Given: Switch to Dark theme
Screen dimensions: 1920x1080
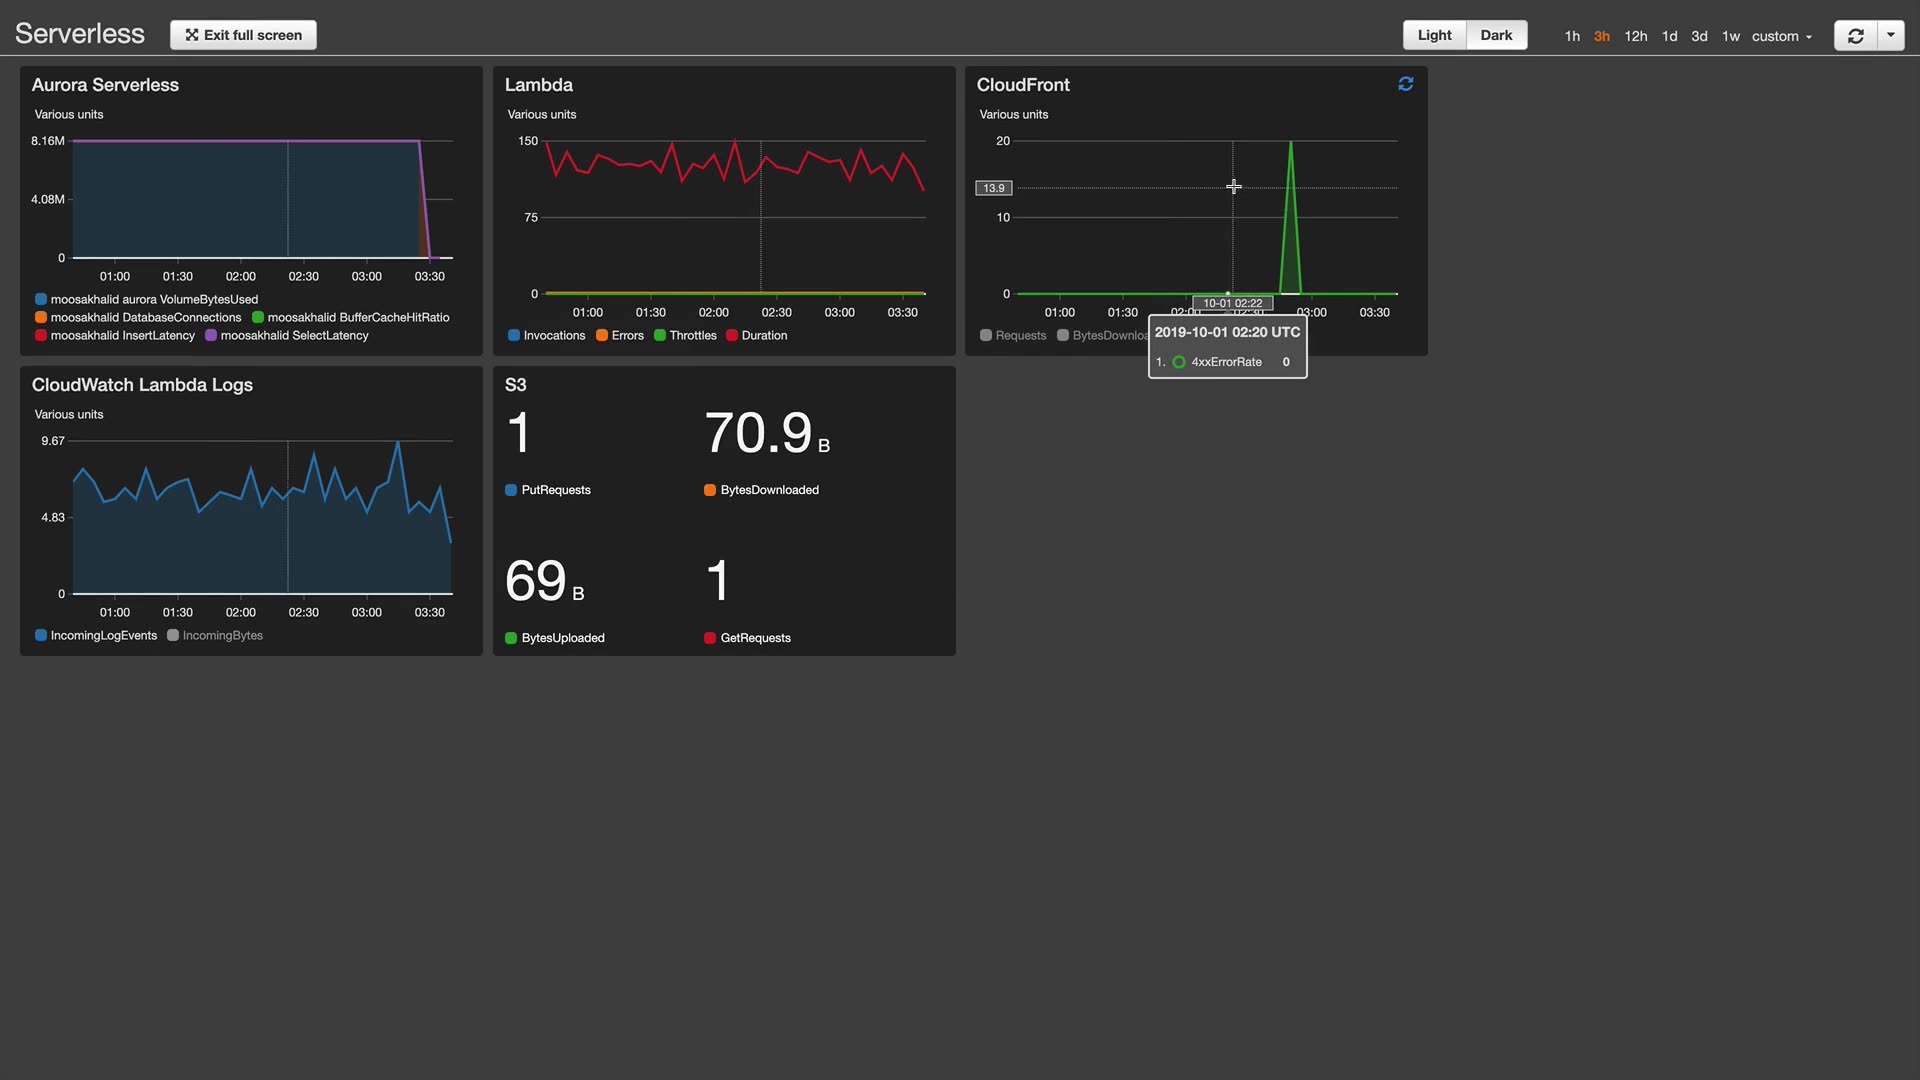Looking at the screenshot, I should point(1496,35).
